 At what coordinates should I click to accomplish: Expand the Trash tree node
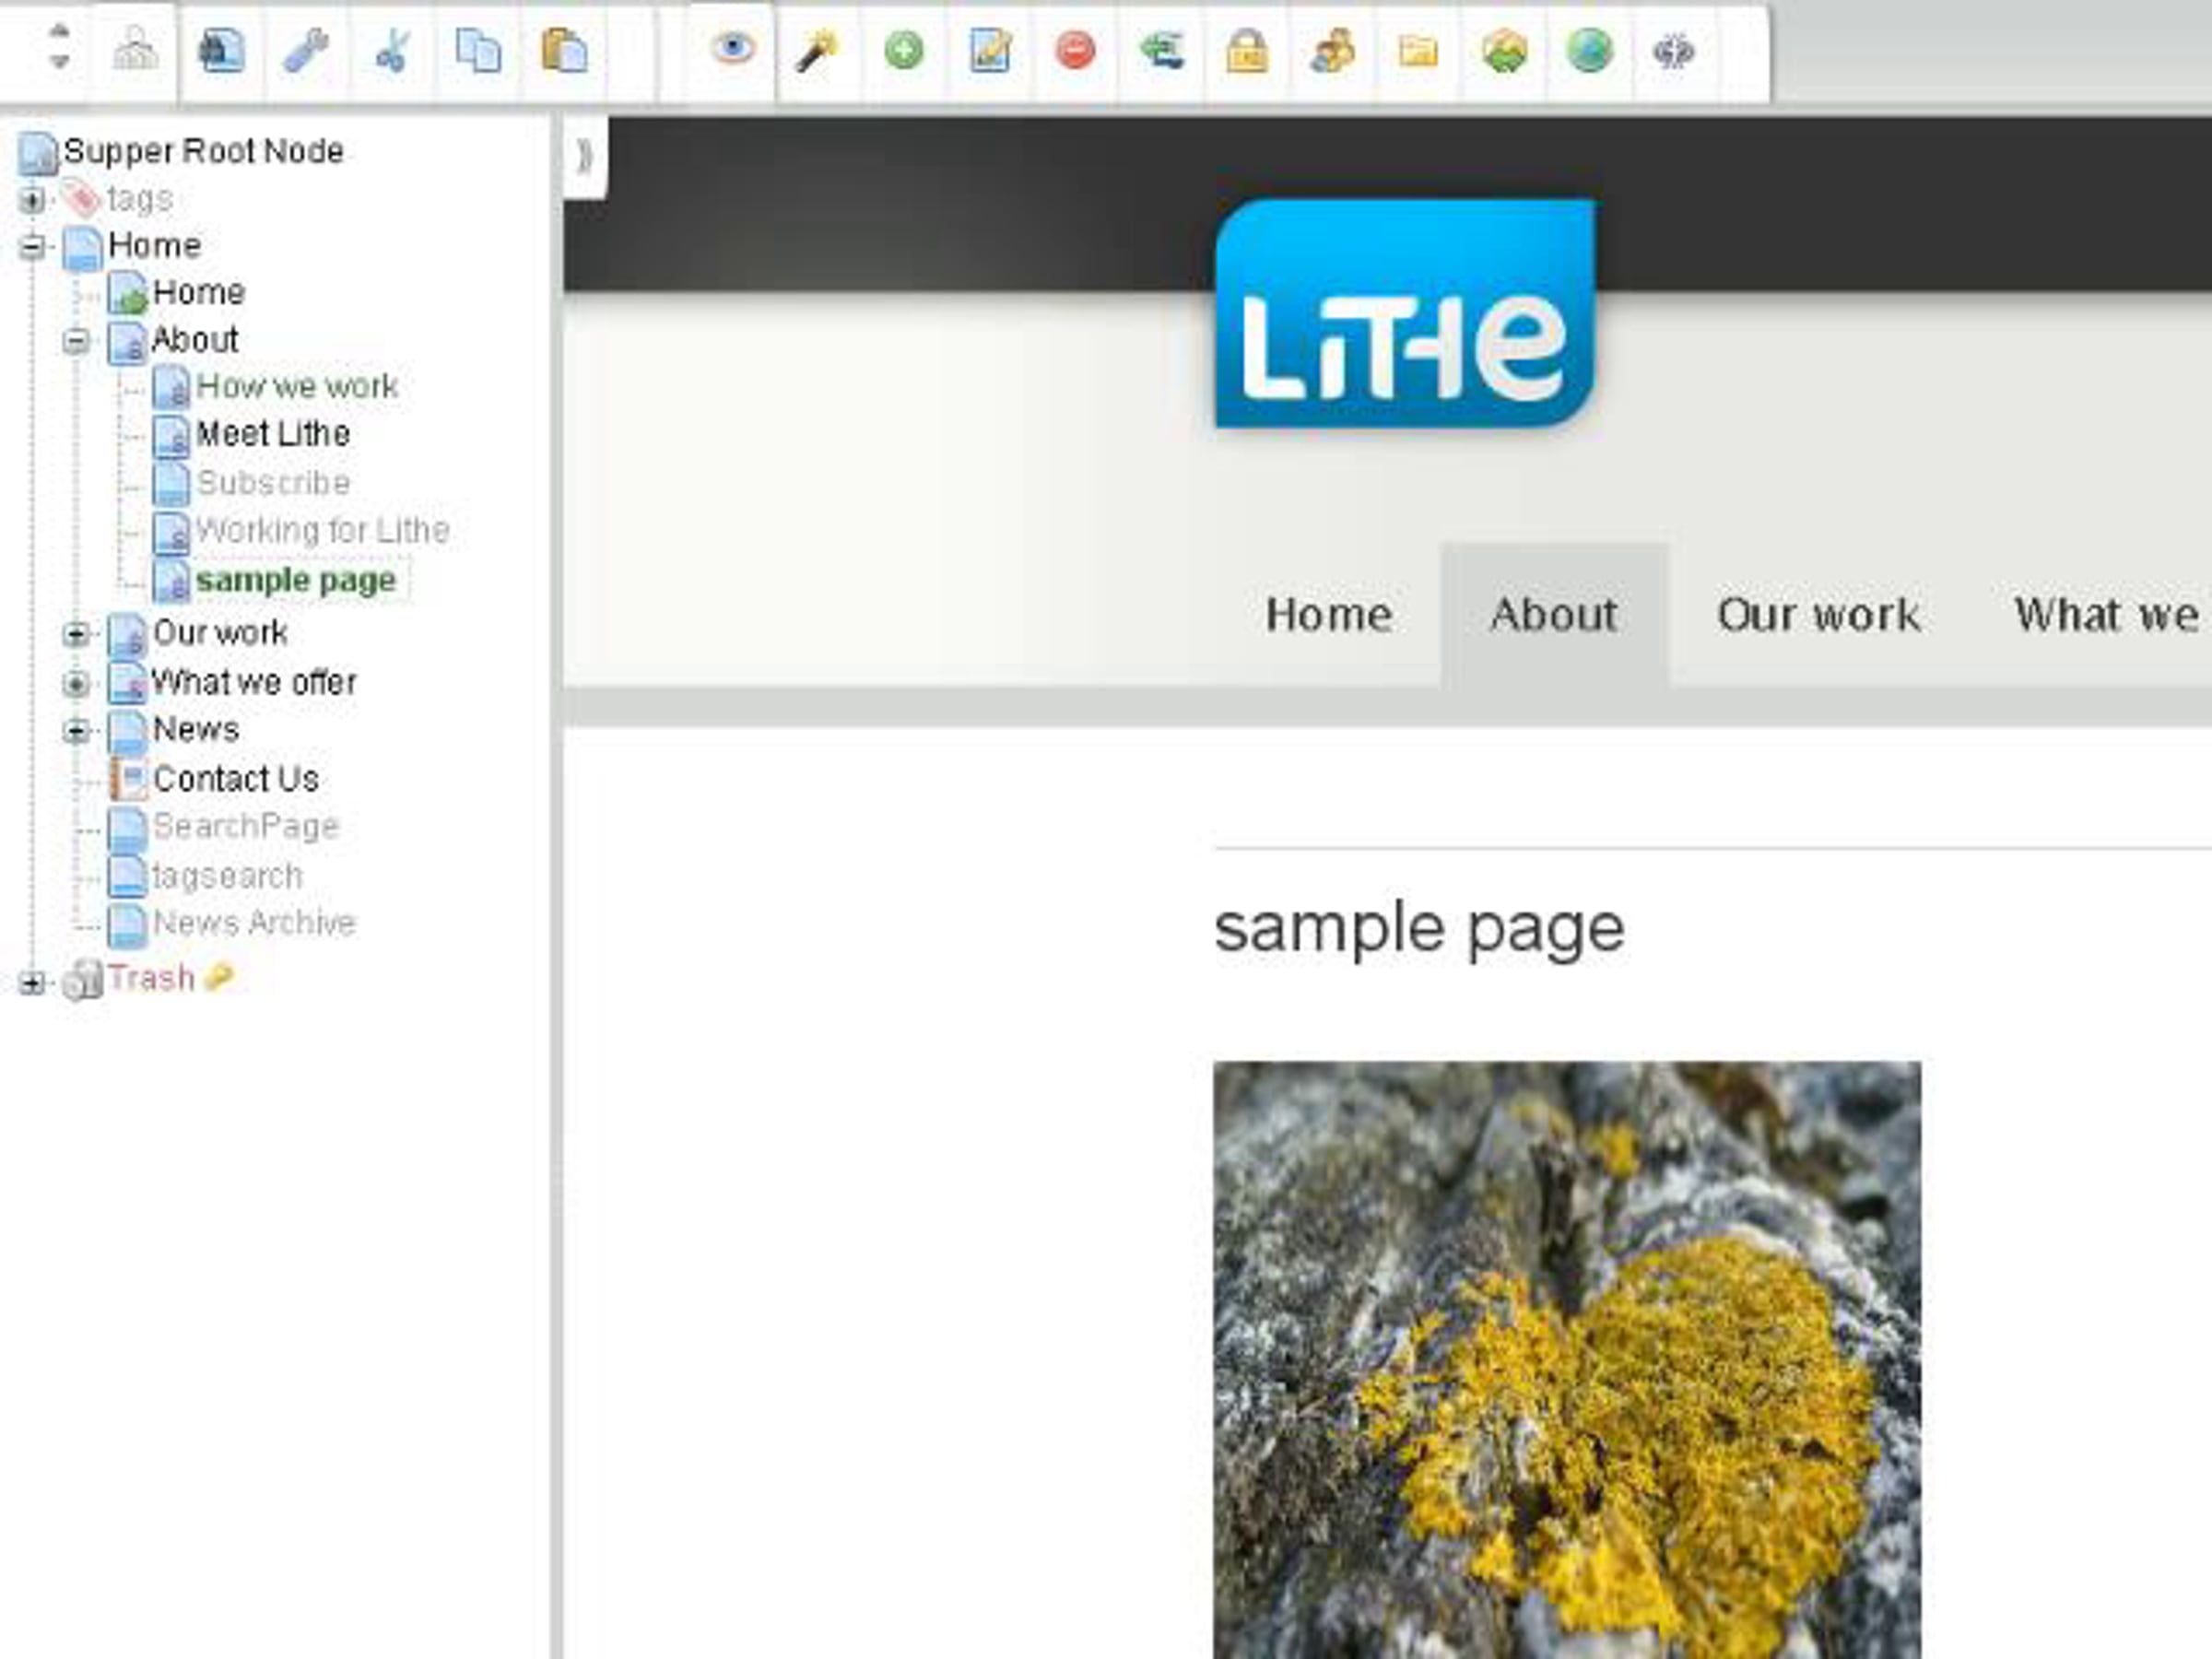click(x=31, y=983)
